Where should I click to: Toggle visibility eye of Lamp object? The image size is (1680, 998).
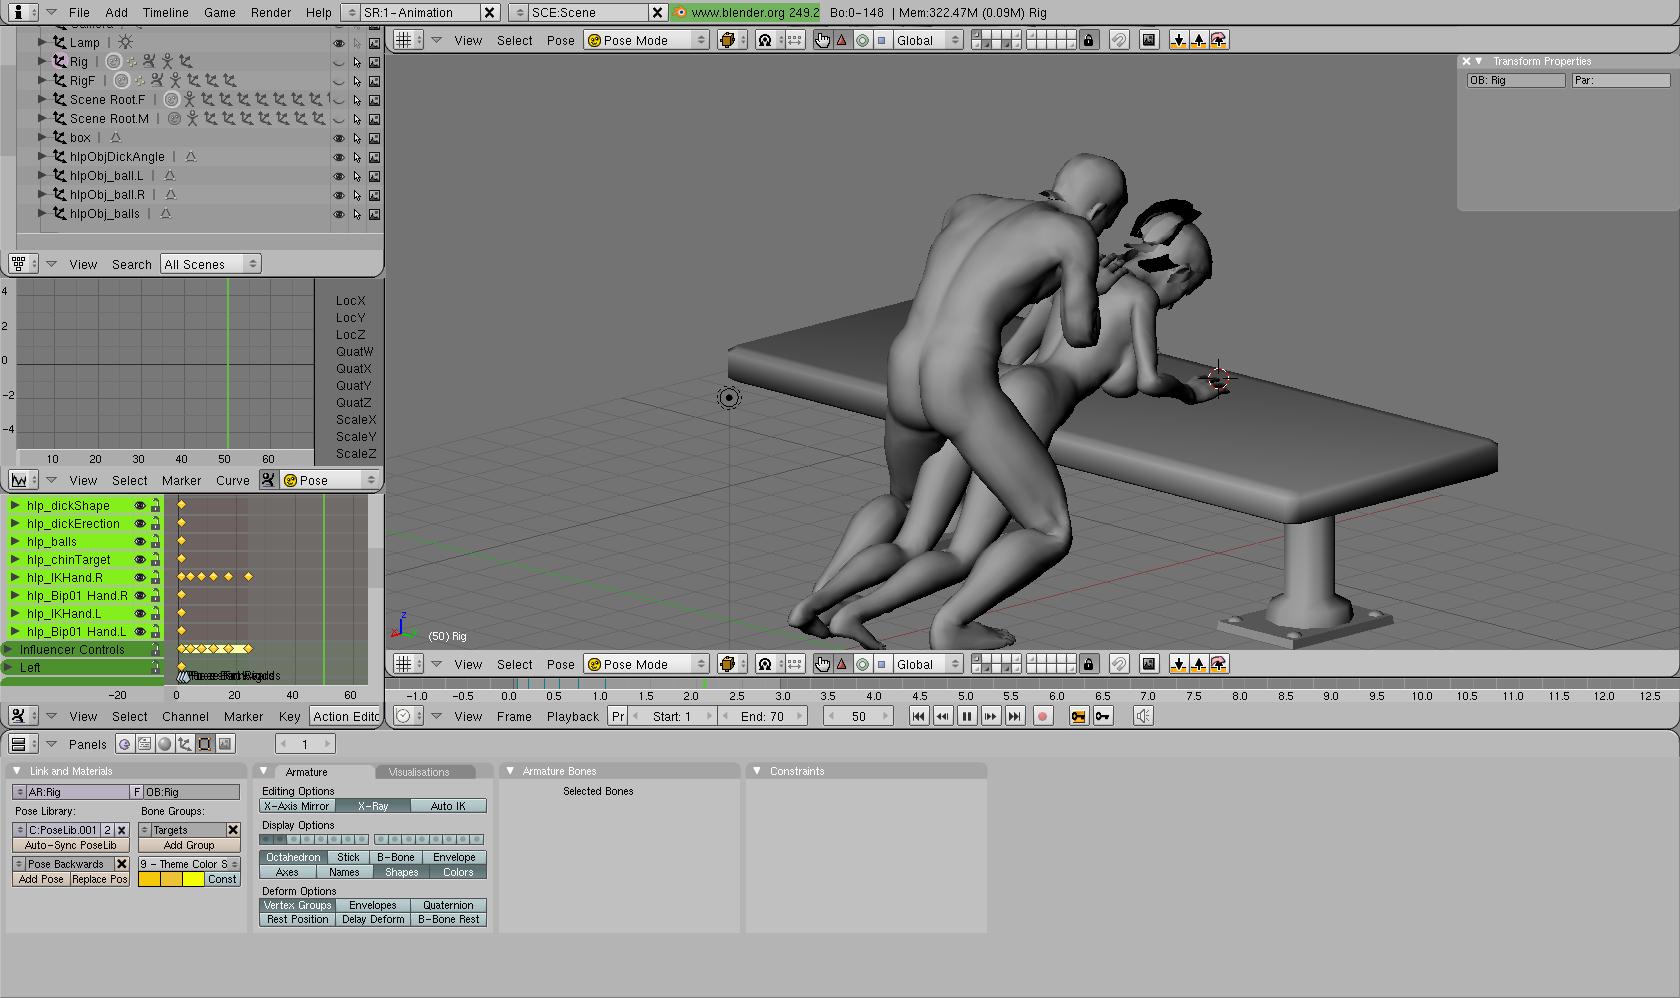click(339, 43)
